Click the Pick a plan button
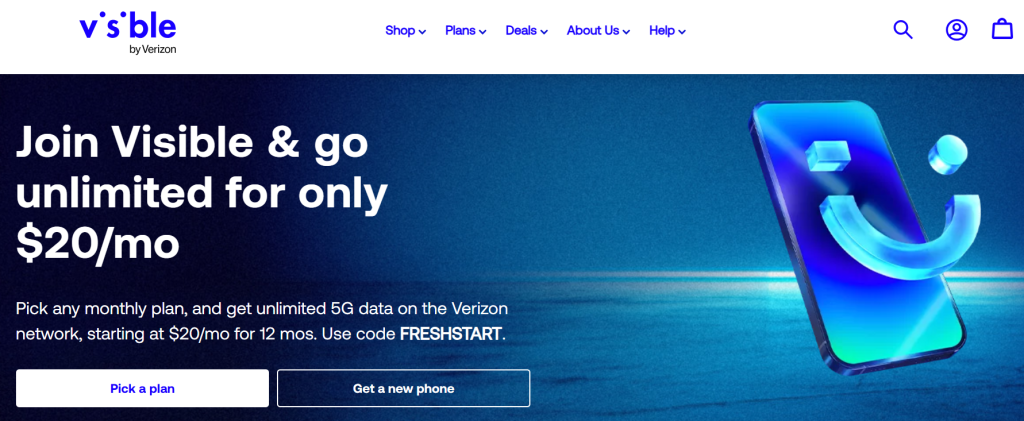Viewport: 1024px width, 421px height. pos(142,388)
